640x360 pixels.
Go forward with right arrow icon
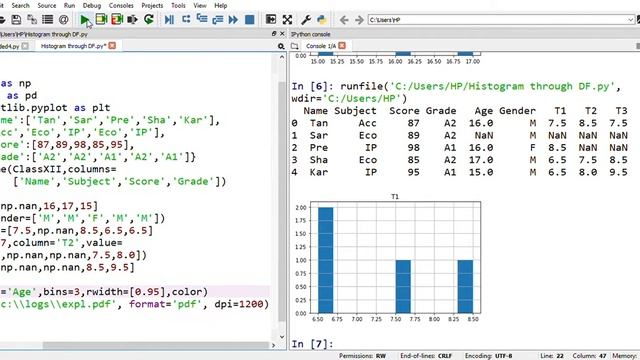coord(359,20)
